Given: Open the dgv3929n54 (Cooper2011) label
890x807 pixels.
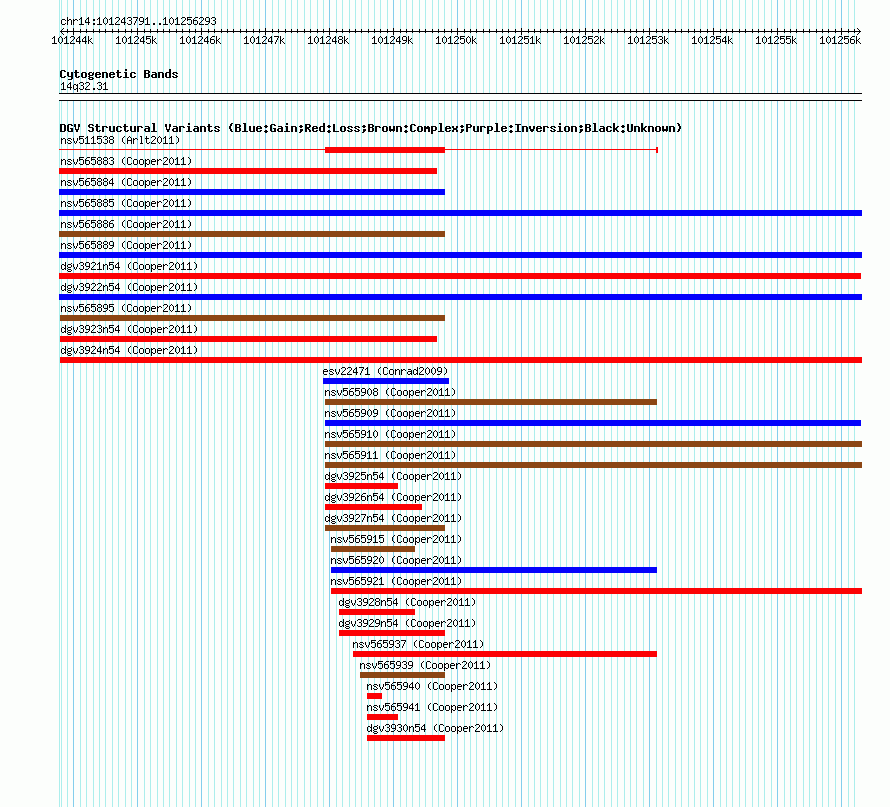Looking at the screenshot, I should tap(408, 623).
